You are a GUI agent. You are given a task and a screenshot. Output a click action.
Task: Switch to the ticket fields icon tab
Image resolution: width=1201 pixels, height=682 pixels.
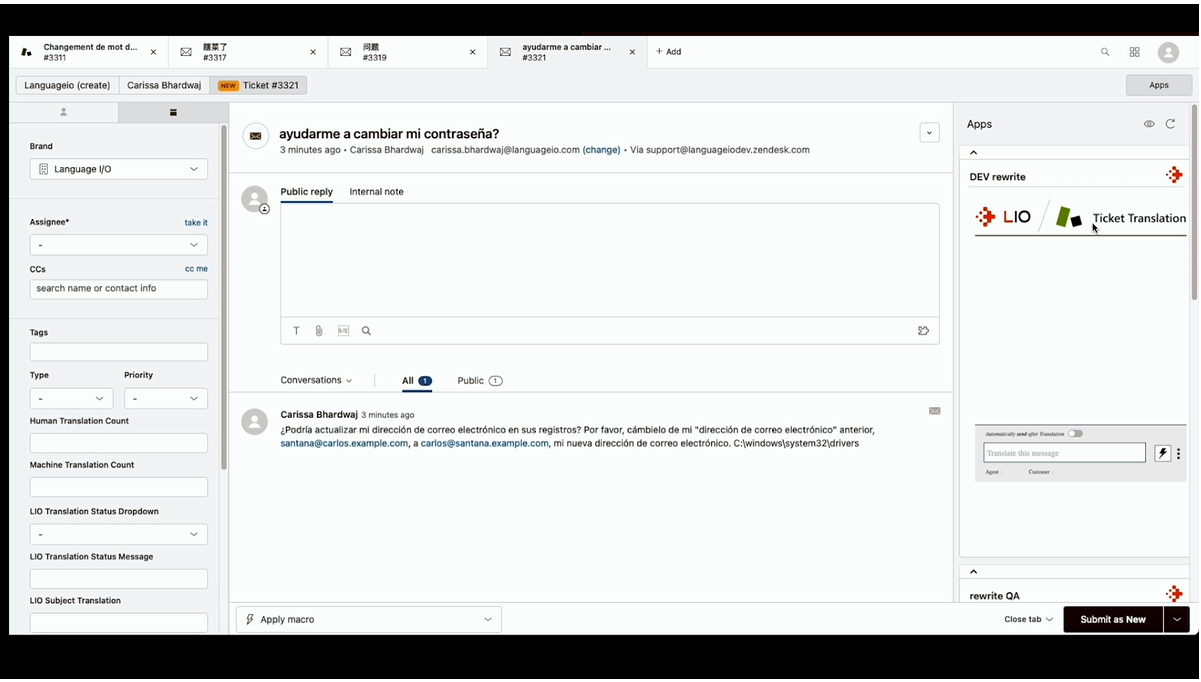coord(173,112)
